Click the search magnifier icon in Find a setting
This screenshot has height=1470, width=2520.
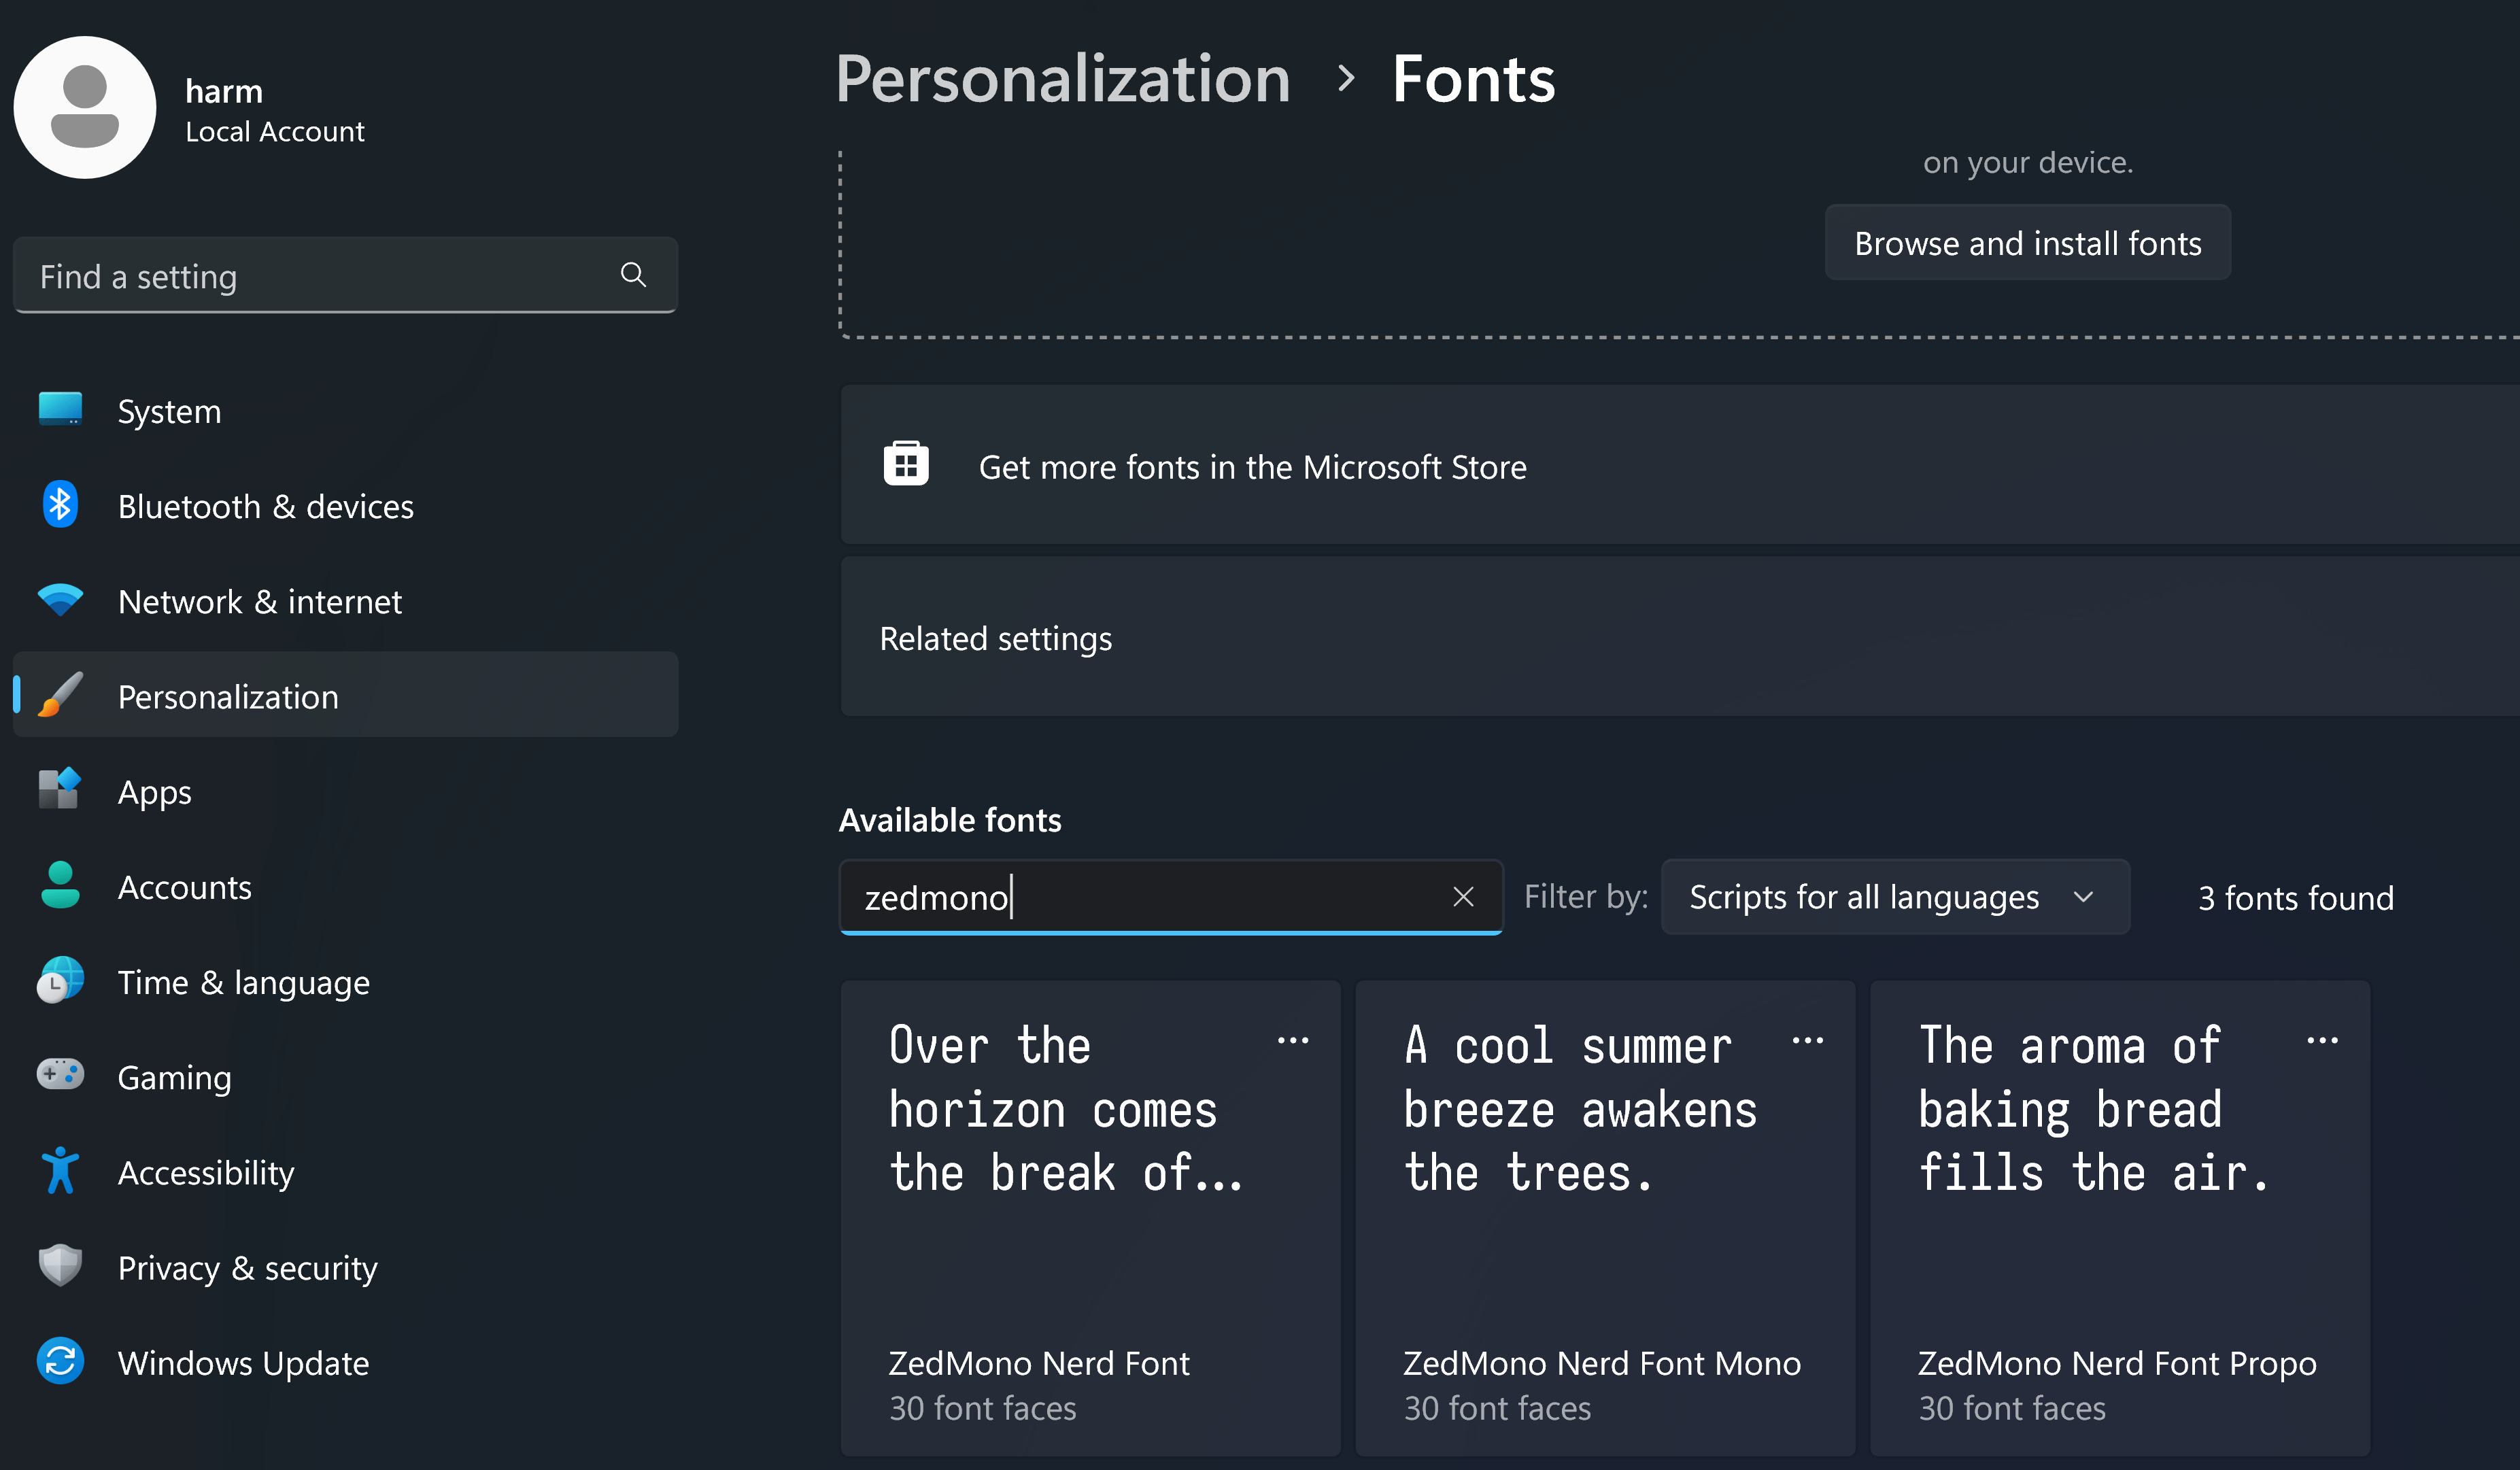click(x=633, y=275)
